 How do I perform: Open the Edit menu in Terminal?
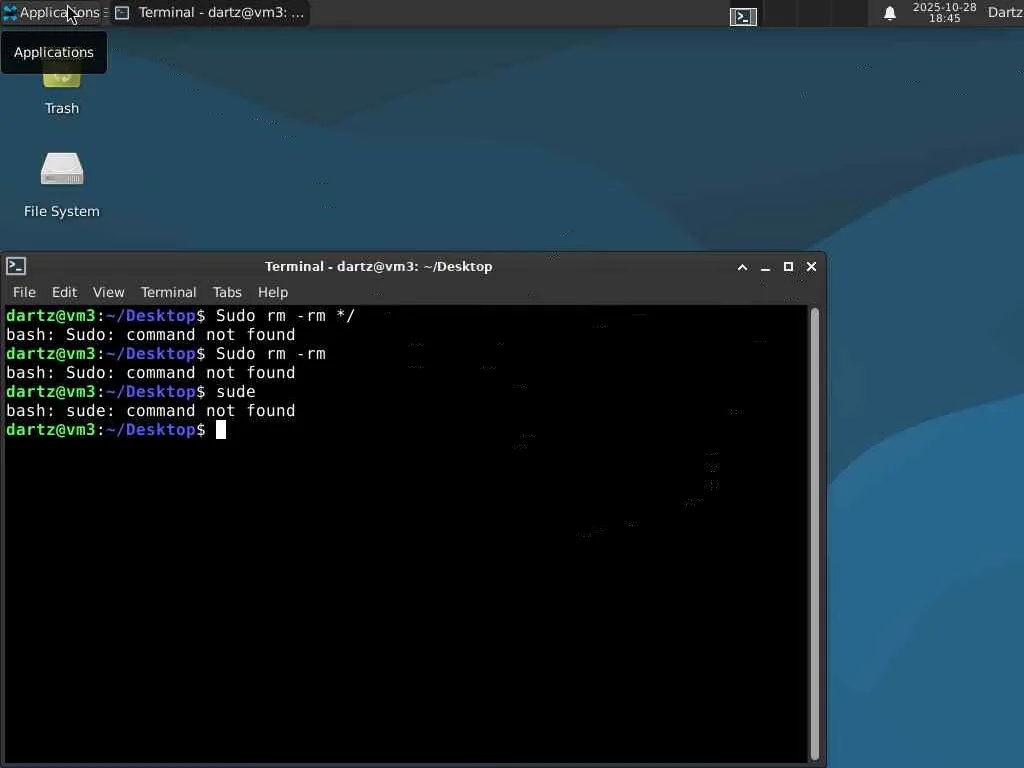point(65,292)
